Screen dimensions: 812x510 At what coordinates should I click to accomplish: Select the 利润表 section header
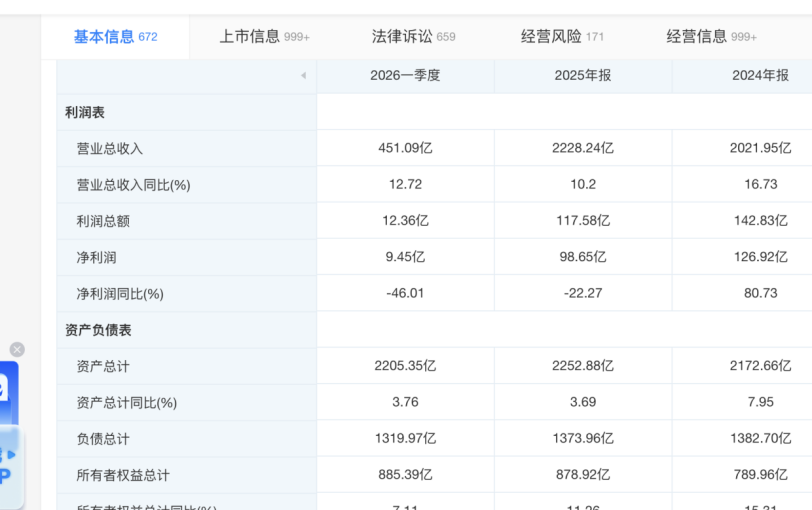pyautogui.click(x=85, y=113)
